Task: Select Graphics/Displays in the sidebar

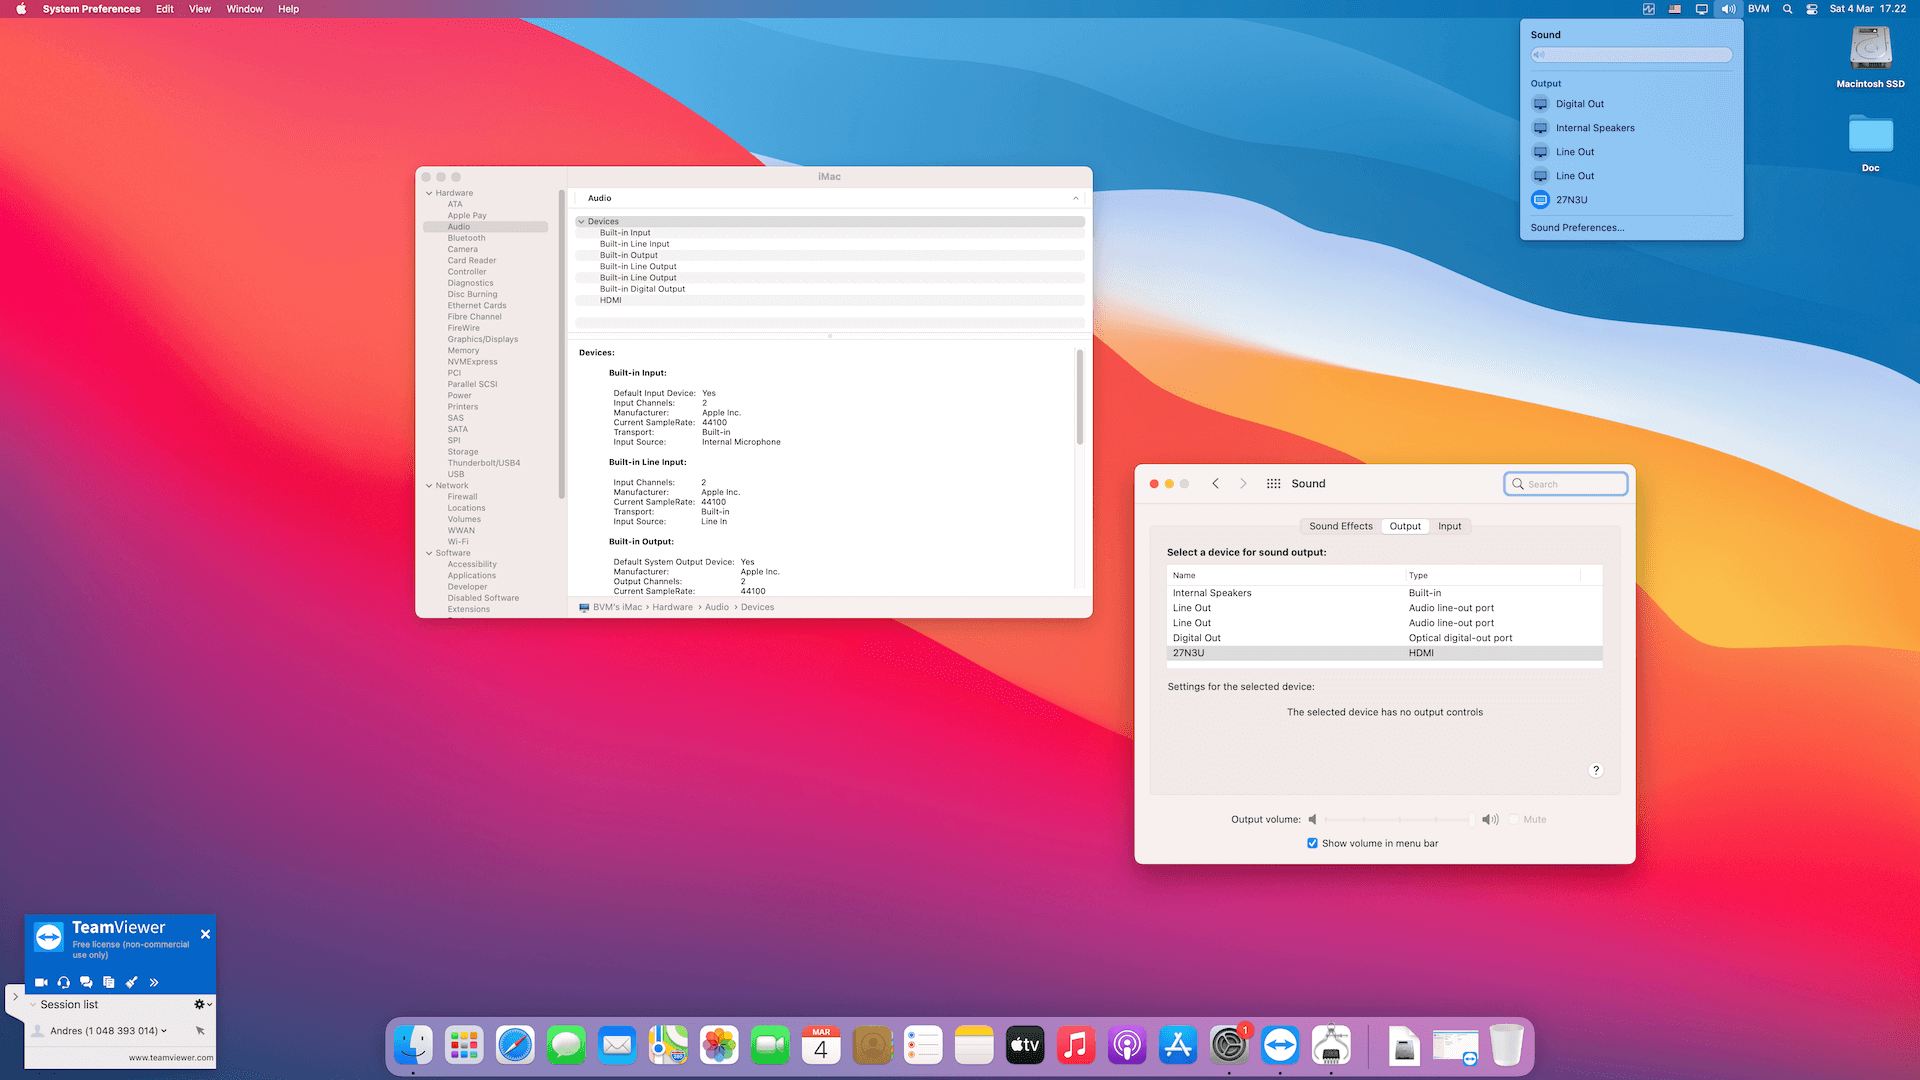Action: tap(483, 339)
